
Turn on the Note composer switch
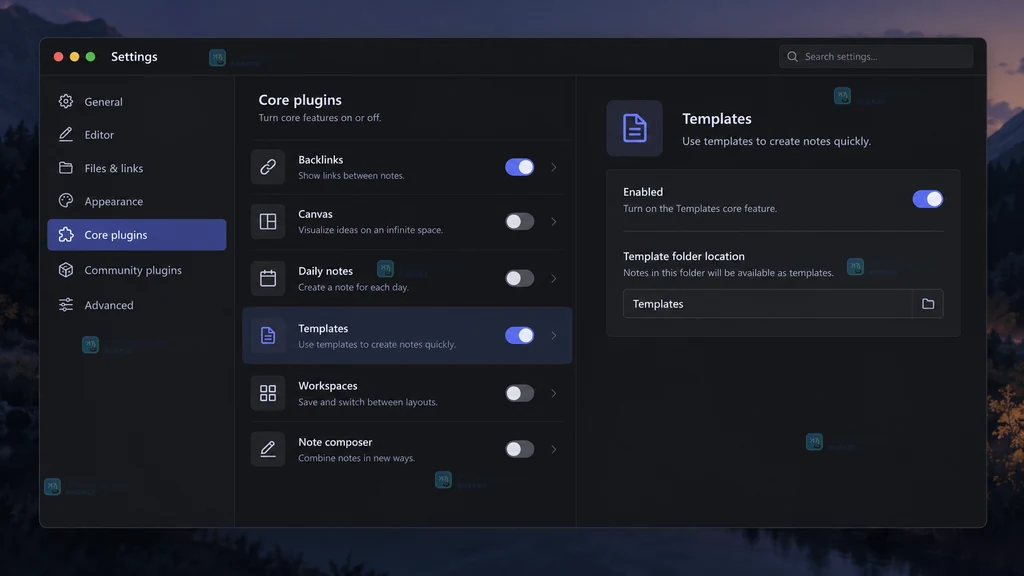click(520, 449)
